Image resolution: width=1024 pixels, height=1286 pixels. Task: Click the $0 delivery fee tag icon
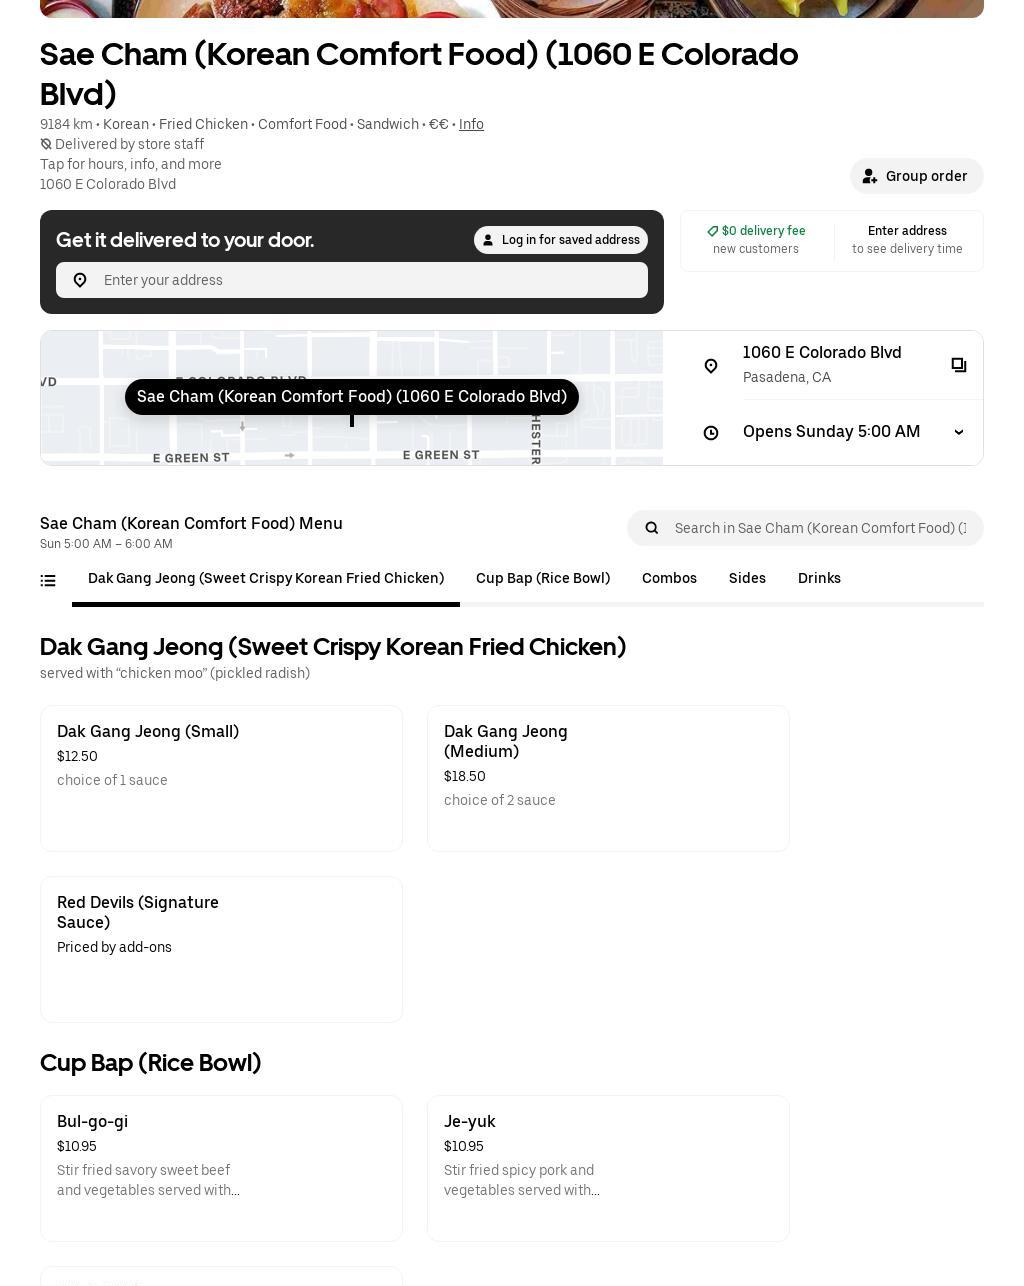tap(713, 231)
